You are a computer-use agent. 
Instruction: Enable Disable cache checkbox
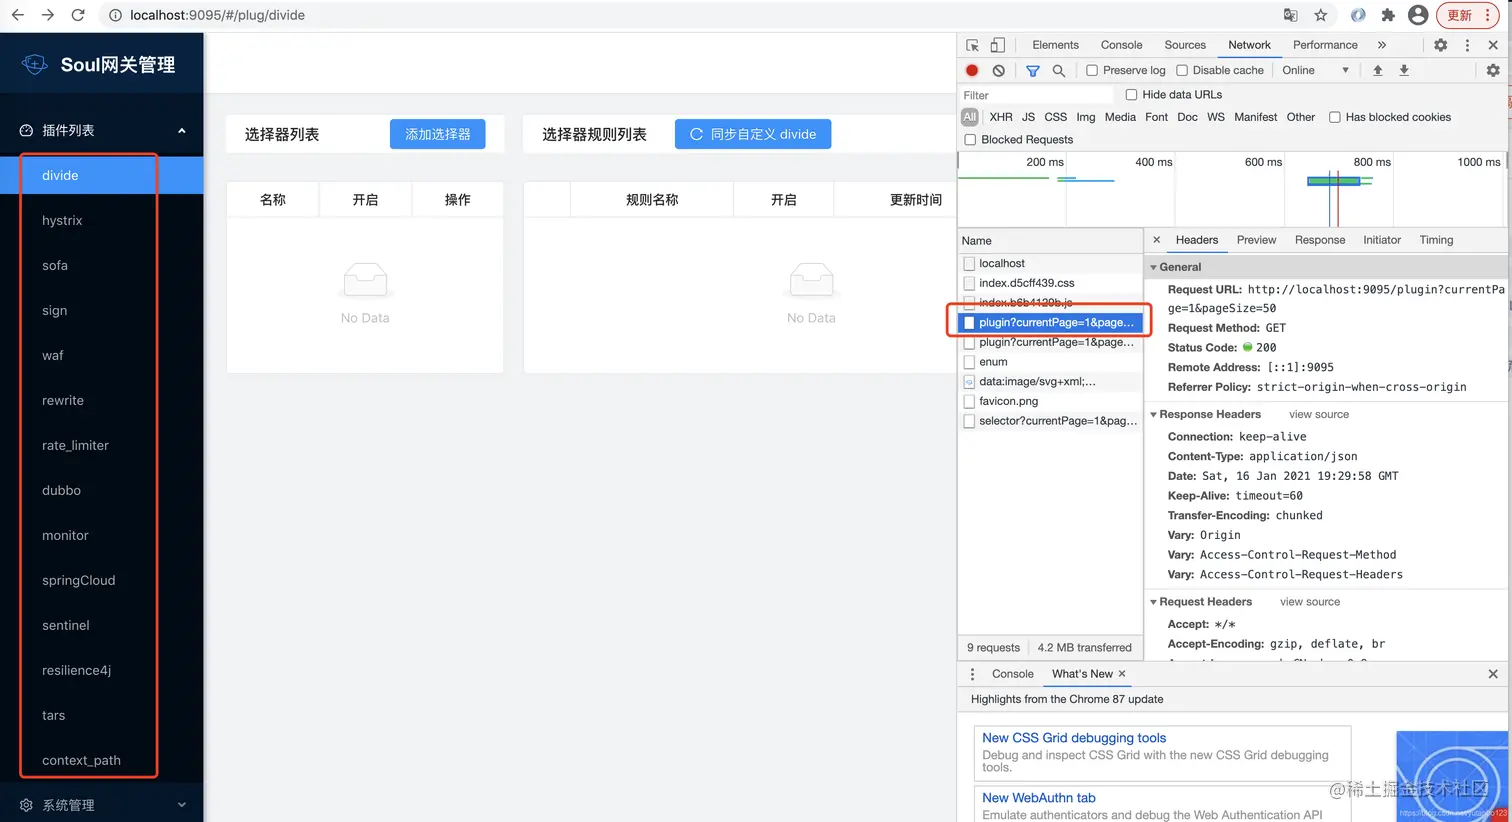(1182, 70)
